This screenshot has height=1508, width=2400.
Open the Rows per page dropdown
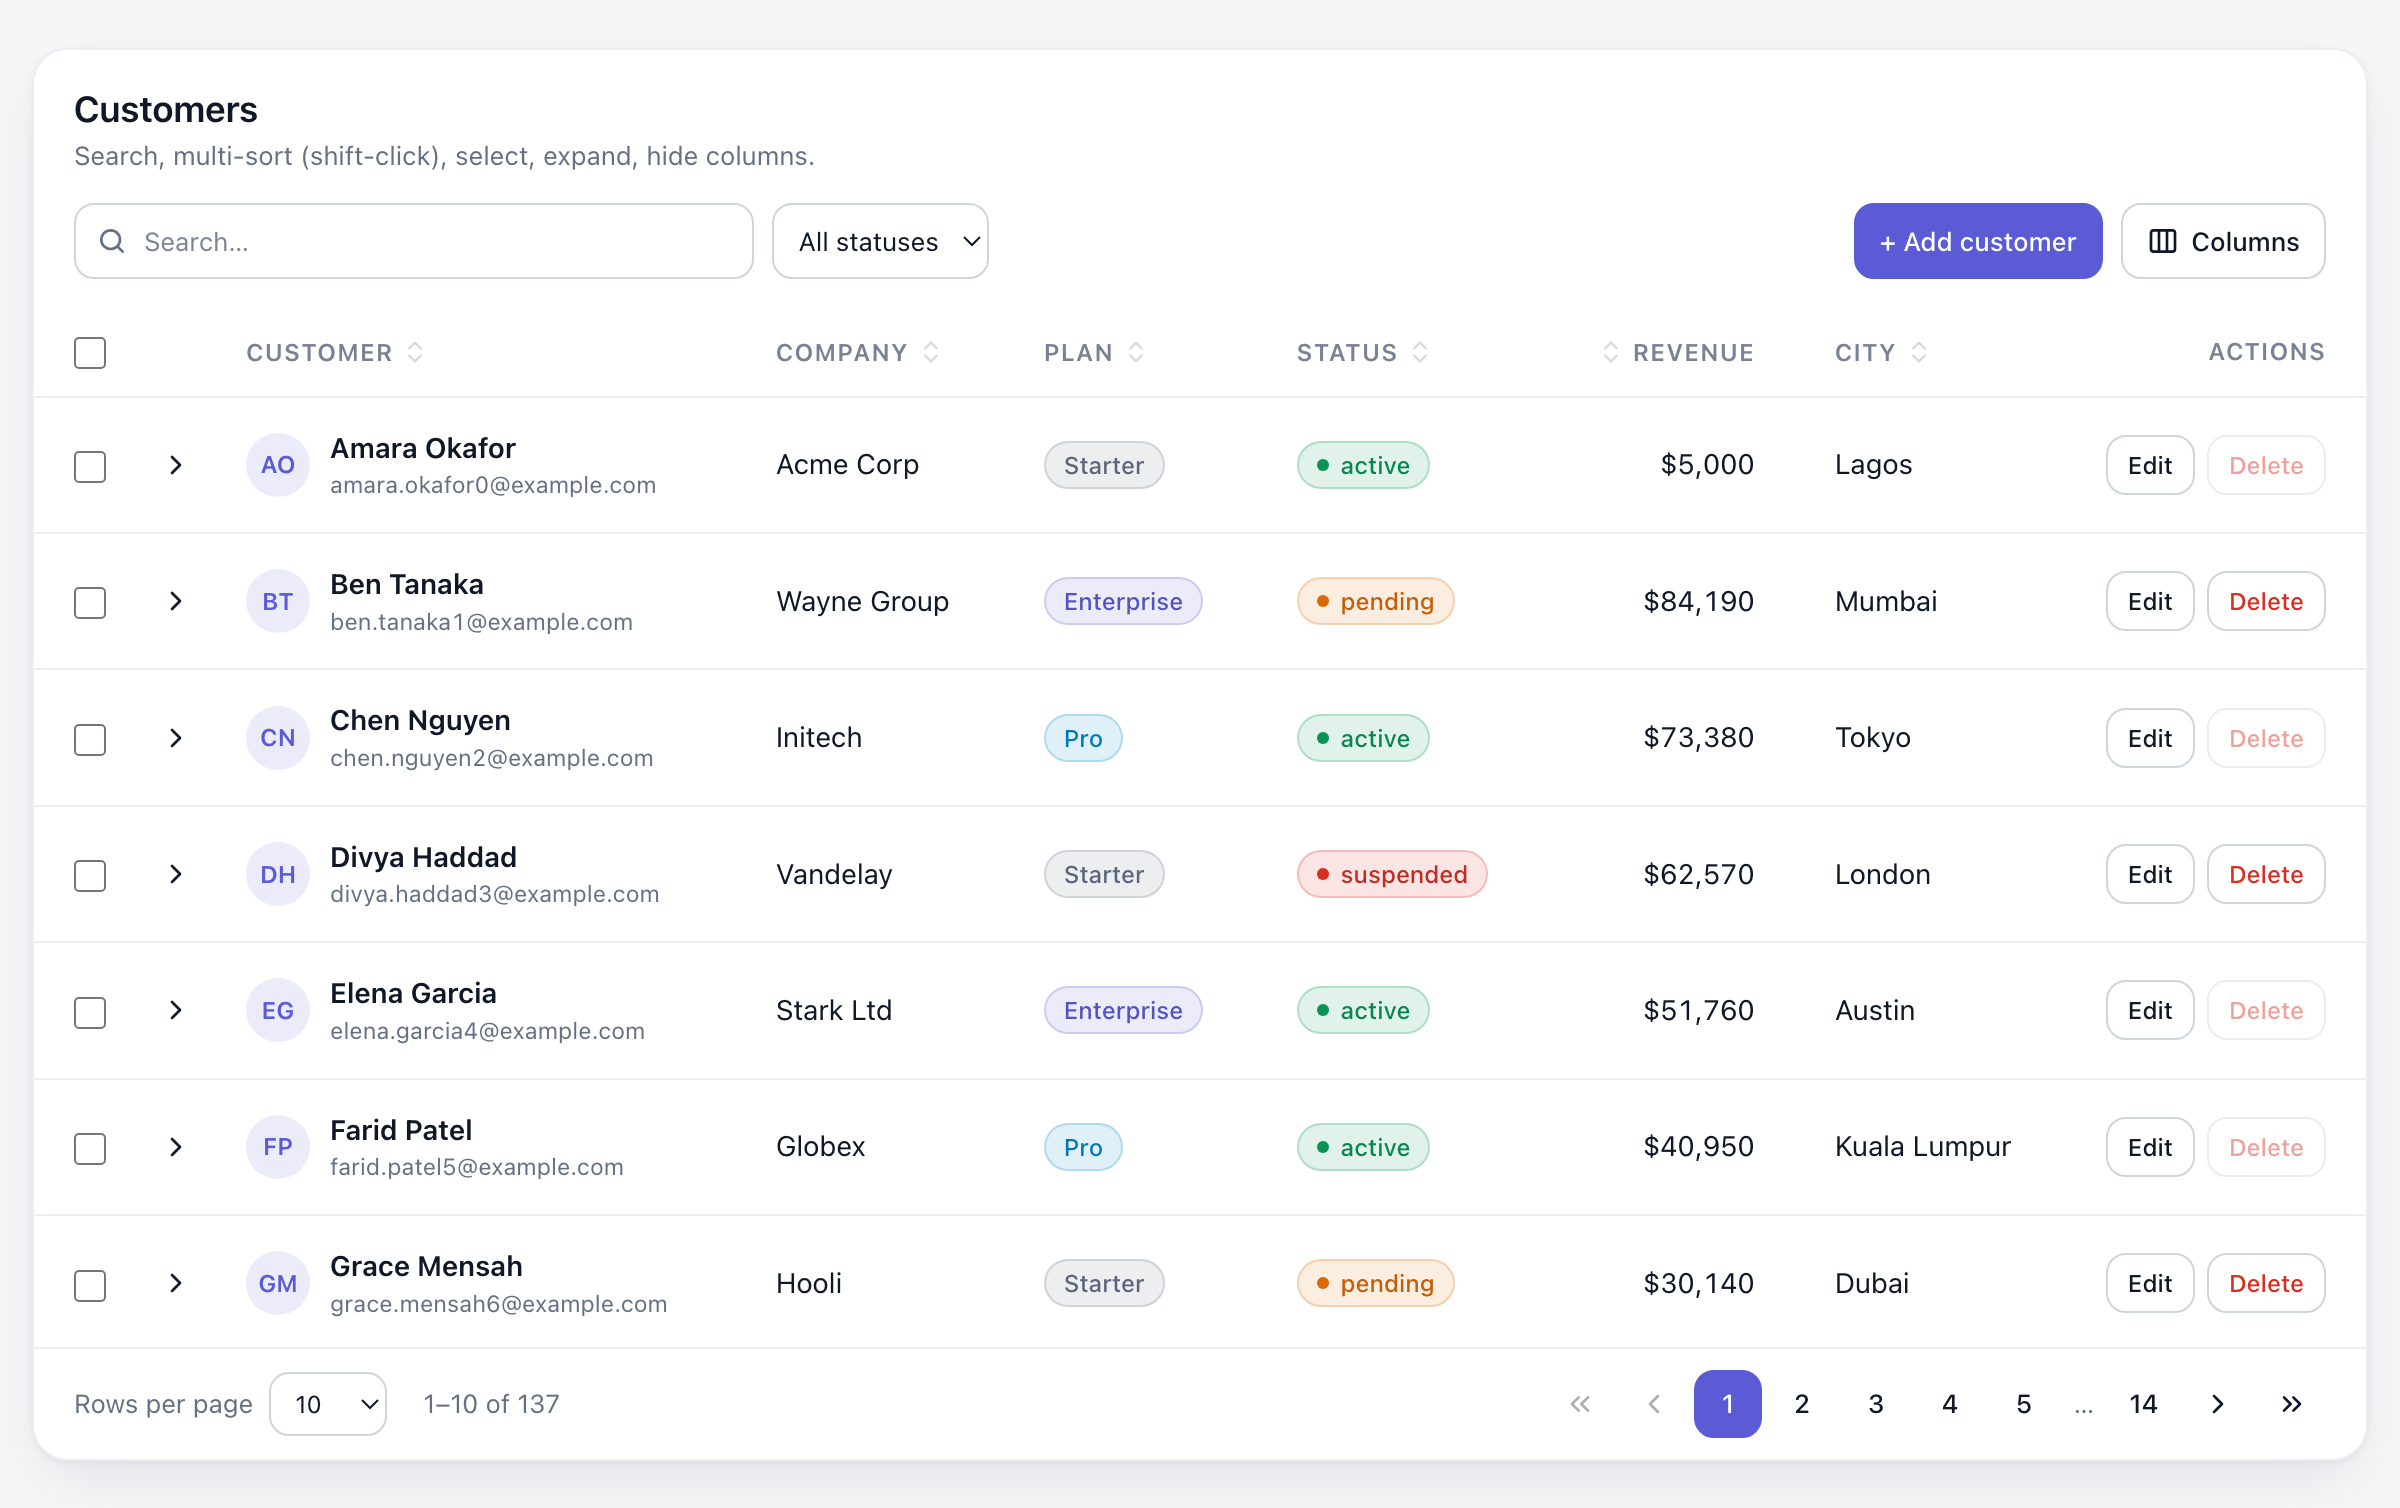click(x=328, y=1404)
